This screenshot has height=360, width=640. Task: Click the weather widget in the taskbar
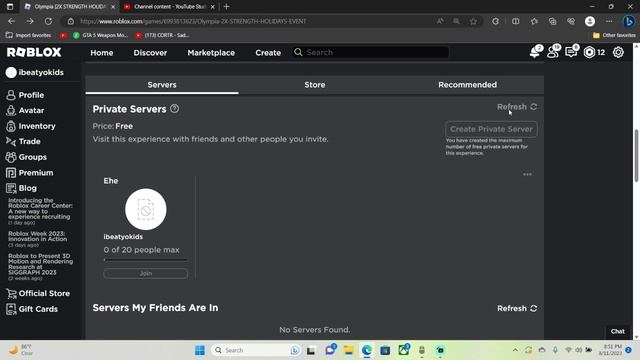tap(21, 350)
